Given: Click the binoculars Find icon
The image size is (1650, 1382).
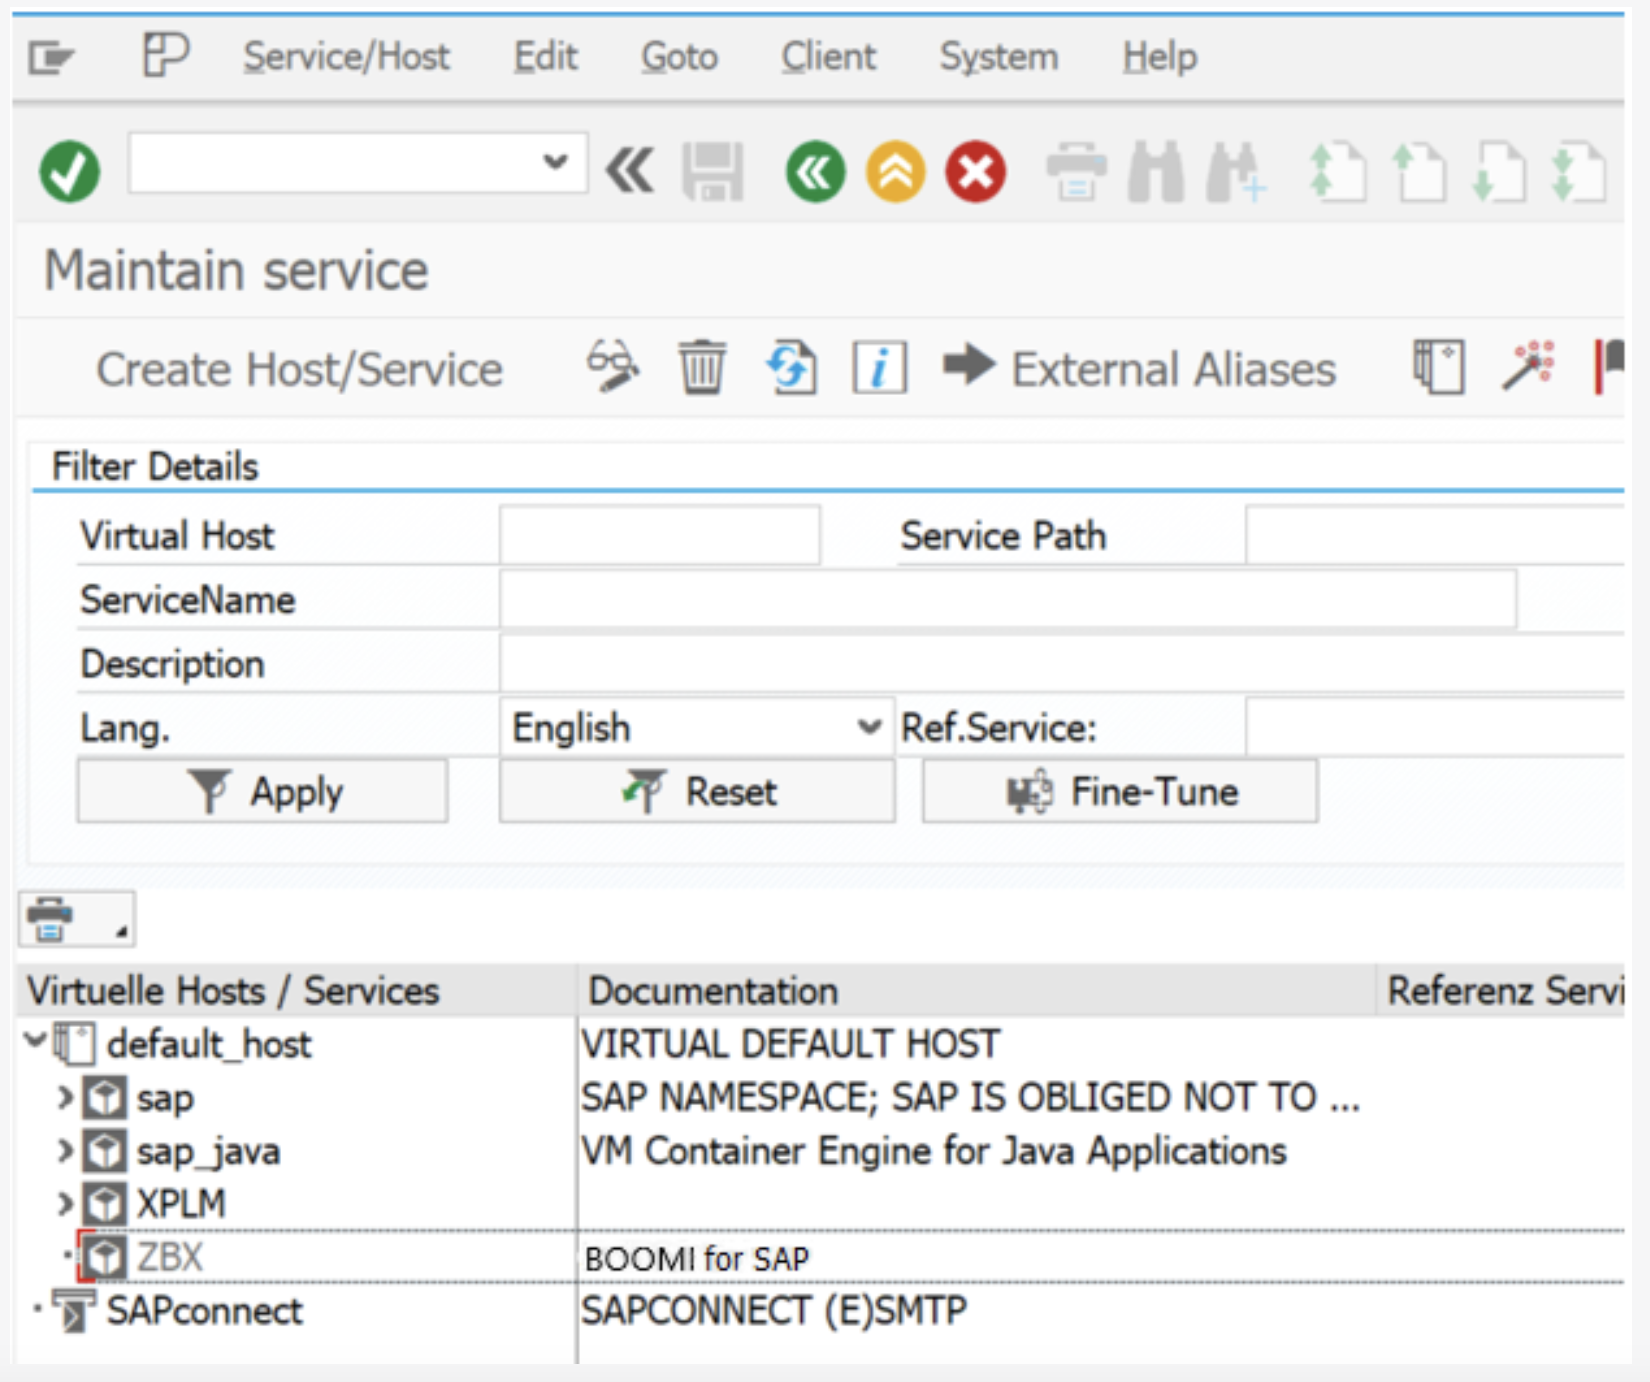Looking at the screenshot, I should click(1156, 172).
